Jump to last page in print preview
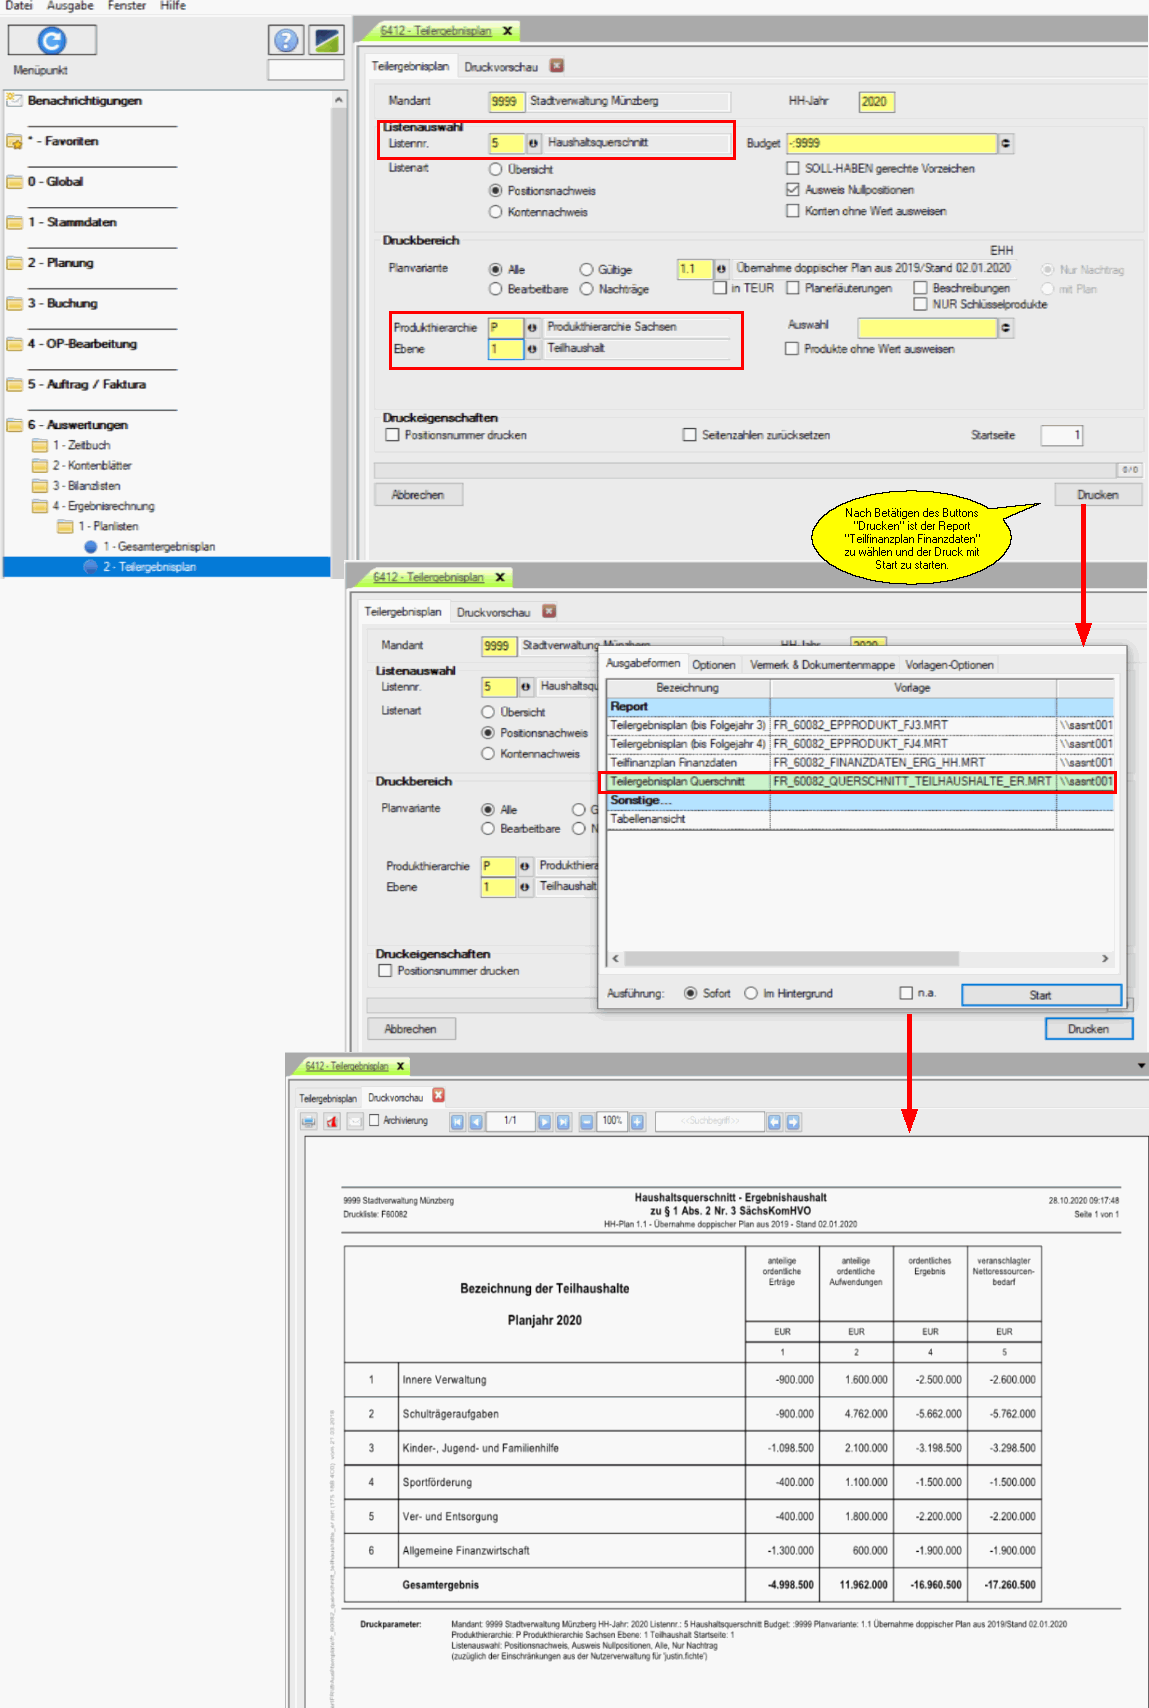This screenshot has width=1149, height=1708. click(563, 1122)
